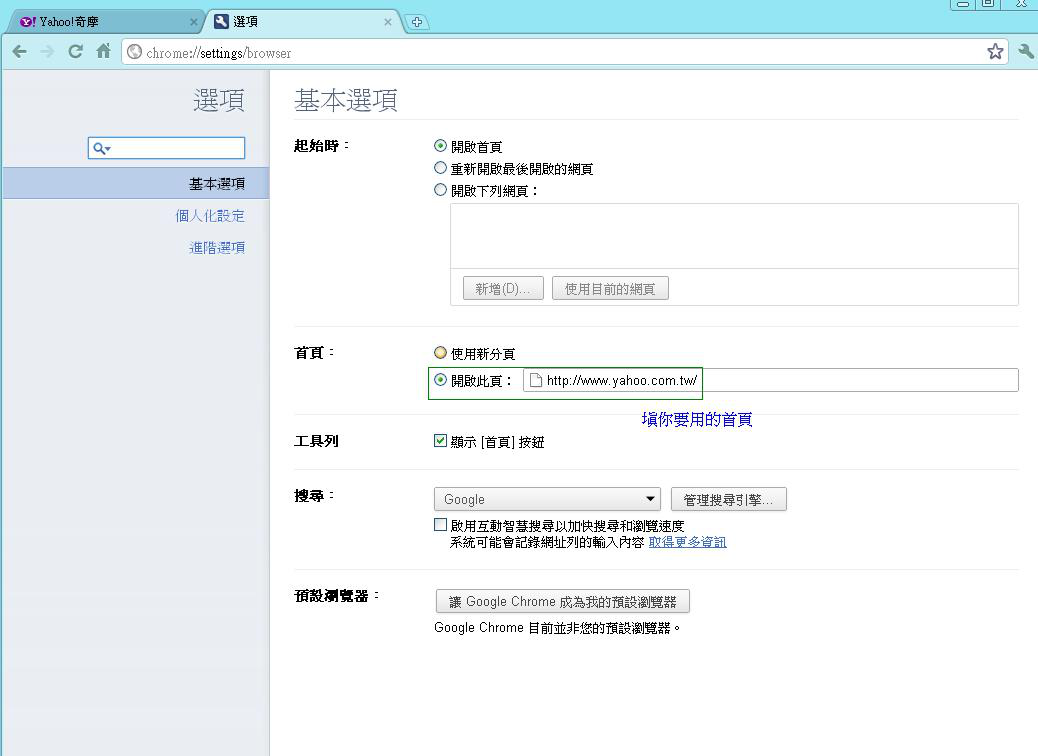Enable the 啟用互動智慧搜尋 checkbox
The height and width of the screenshot is (756, 1038).
click(440, 525)
